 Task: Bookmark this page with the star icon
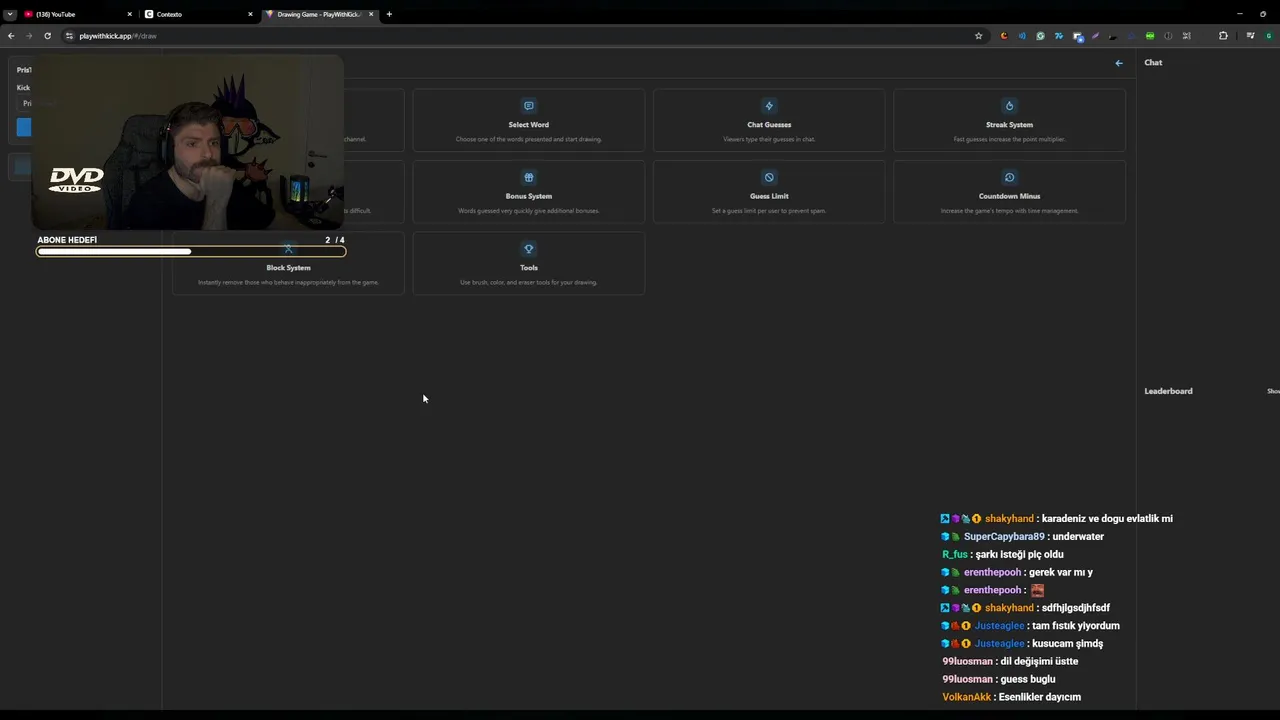[979, 36]
